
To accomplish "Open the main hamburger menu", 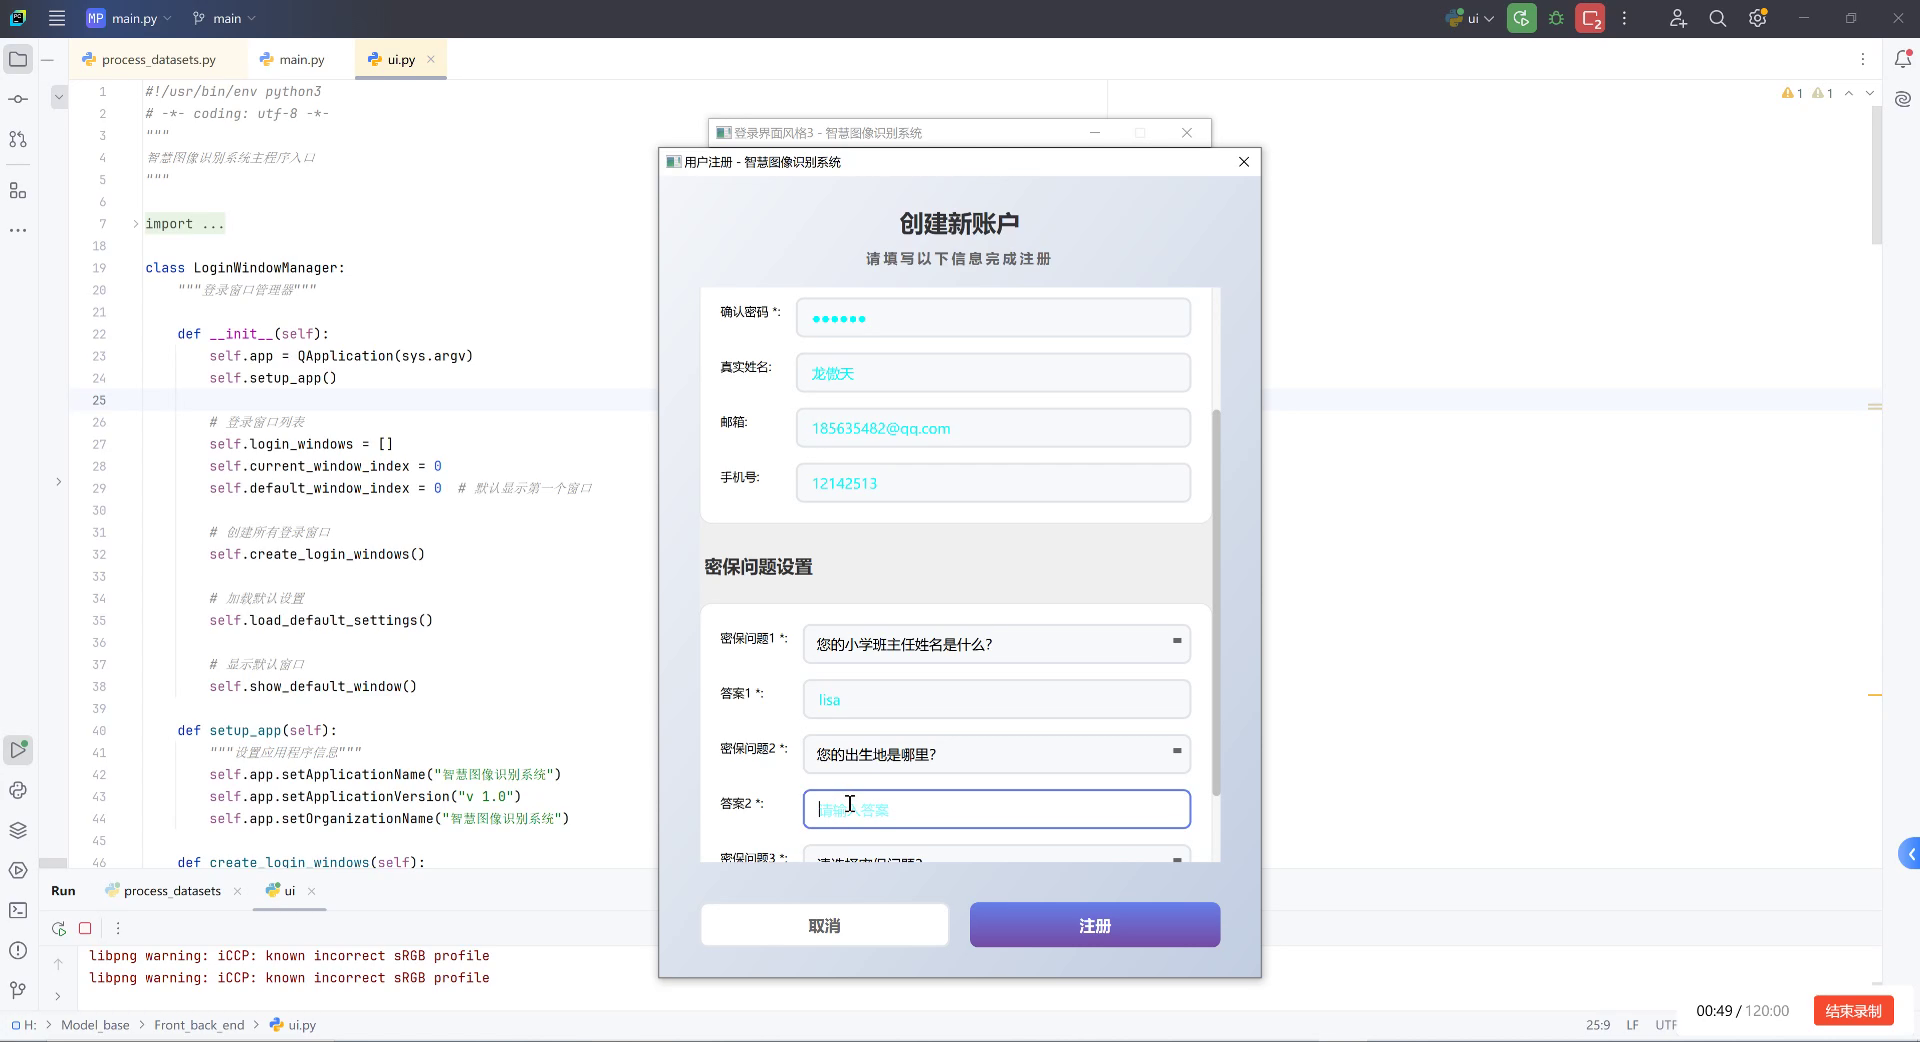I will (57, 18).
